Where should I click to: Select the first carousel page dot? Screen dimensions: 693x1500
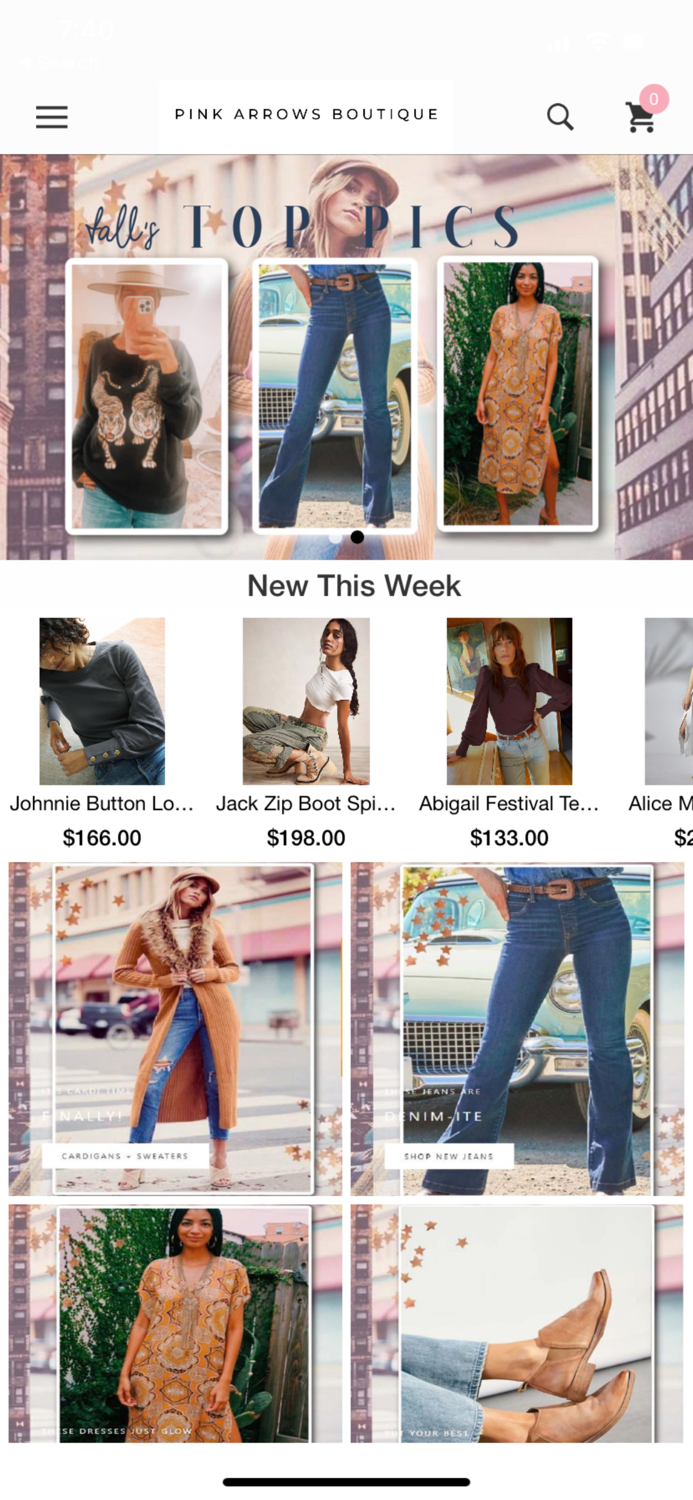(335, 537)
